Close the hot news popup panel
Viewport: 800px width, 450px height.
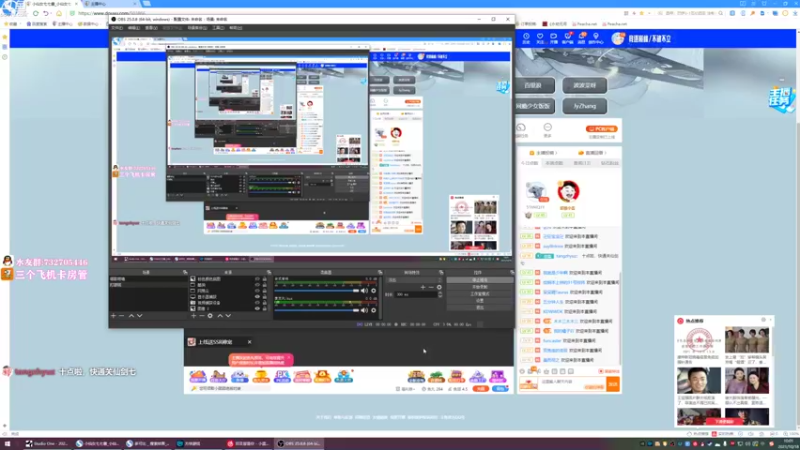click(770, 320)
